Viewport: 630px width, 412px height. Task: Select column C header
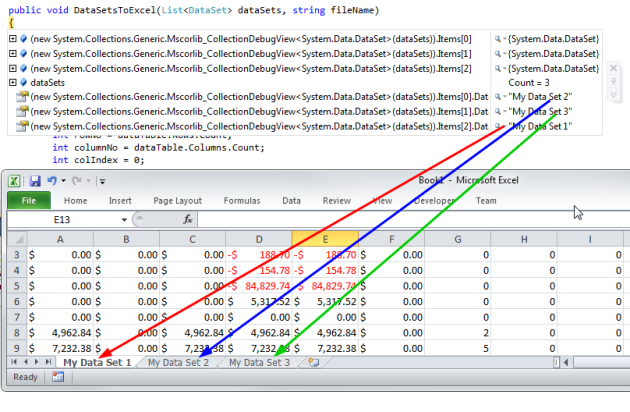pos(192,240)
